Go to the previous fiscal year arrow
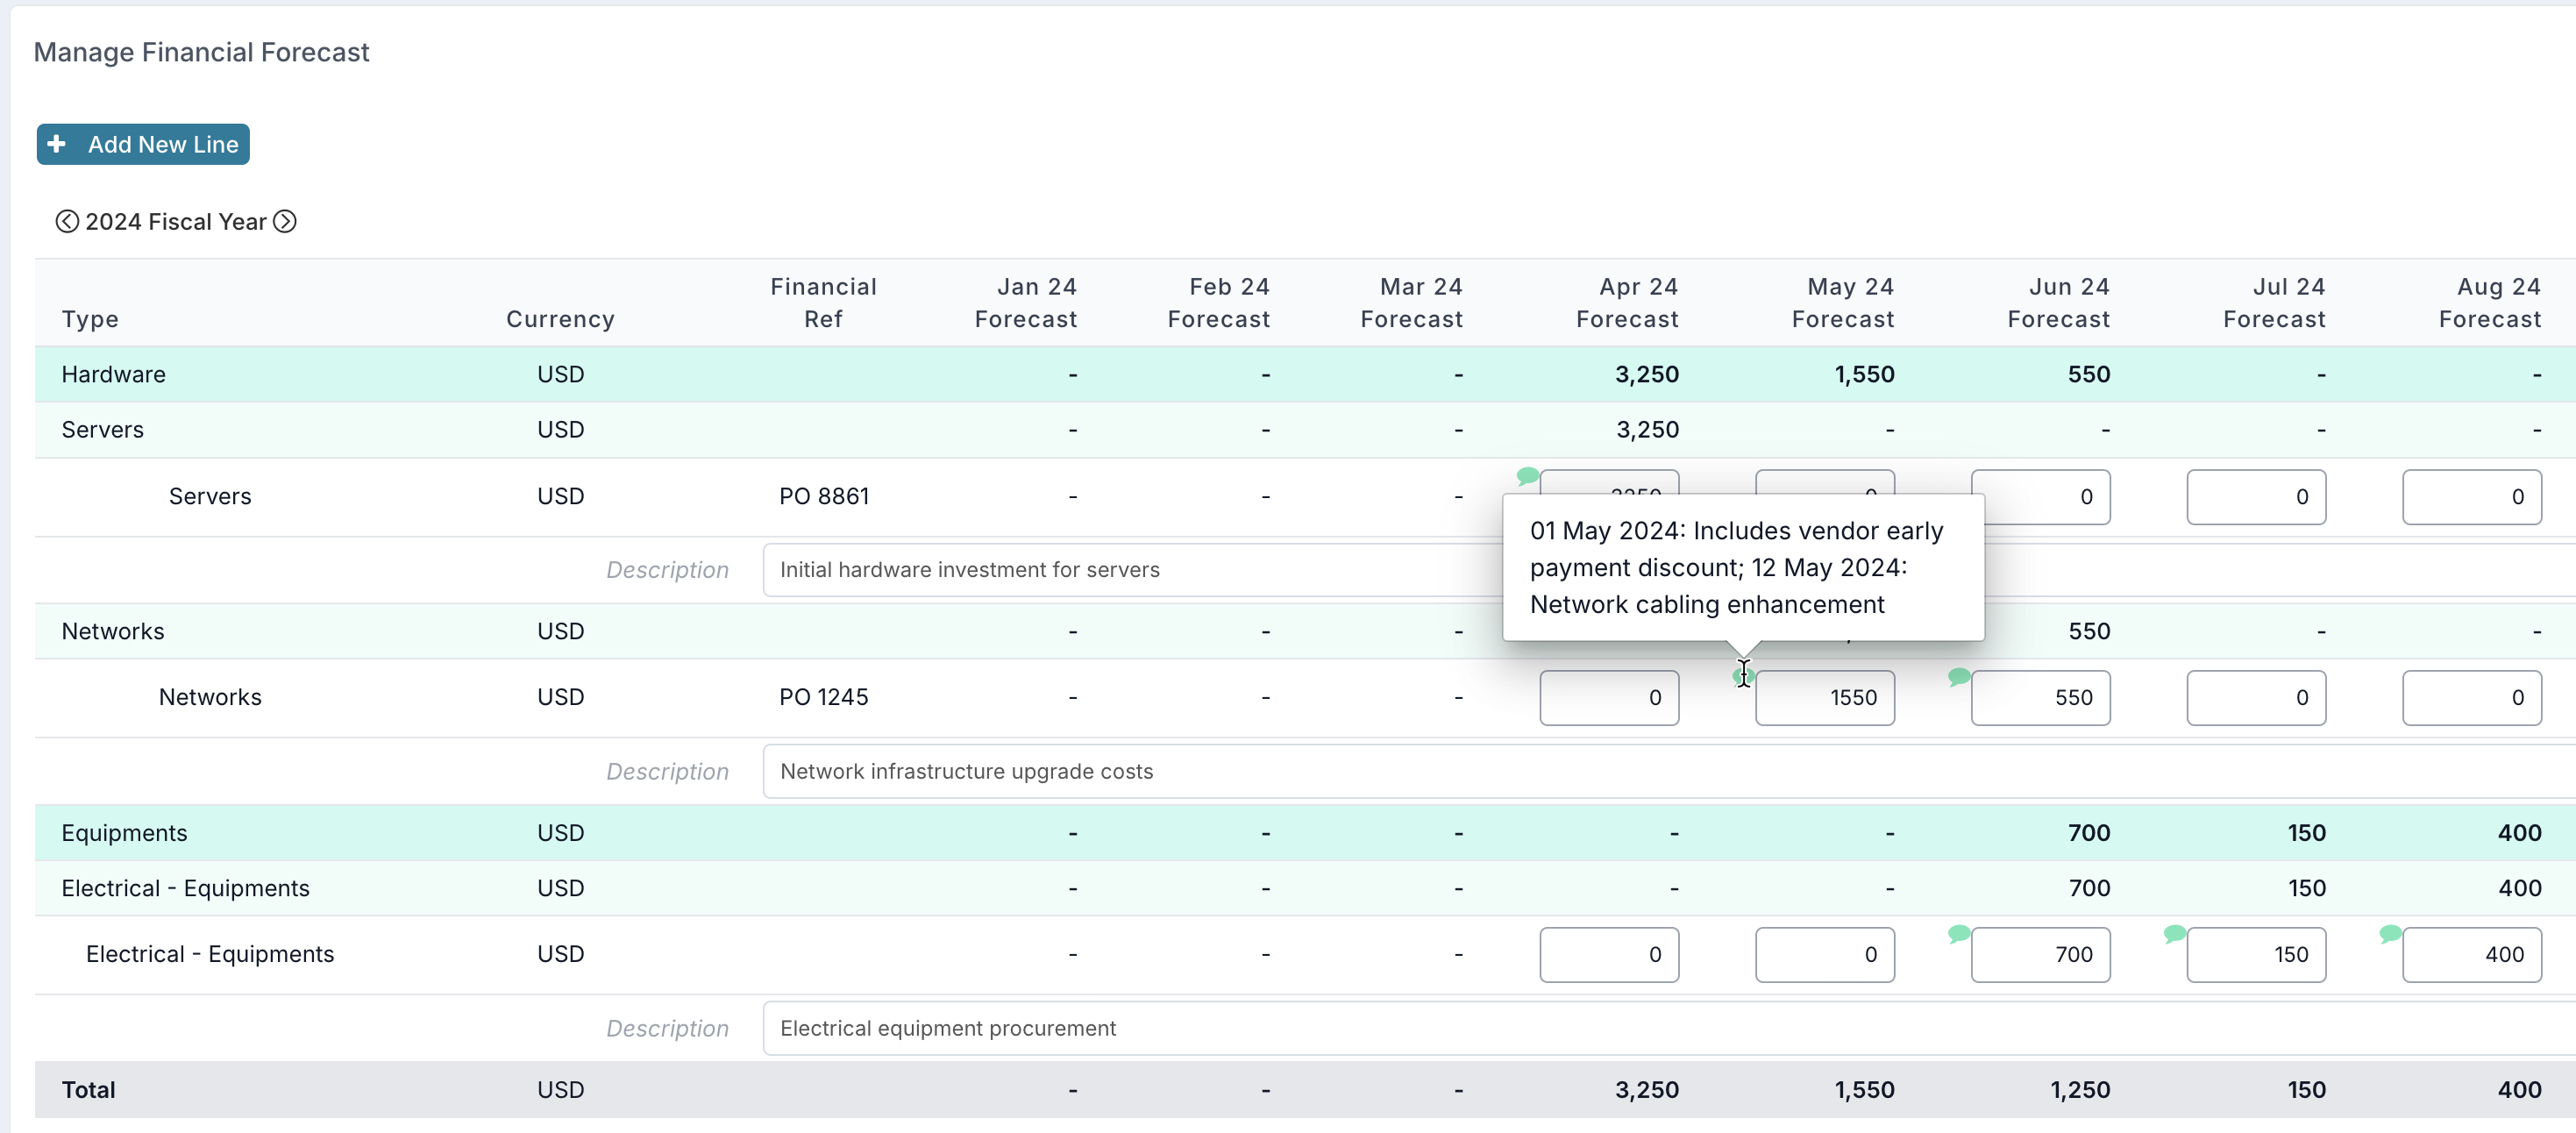 tap(67, 221)
